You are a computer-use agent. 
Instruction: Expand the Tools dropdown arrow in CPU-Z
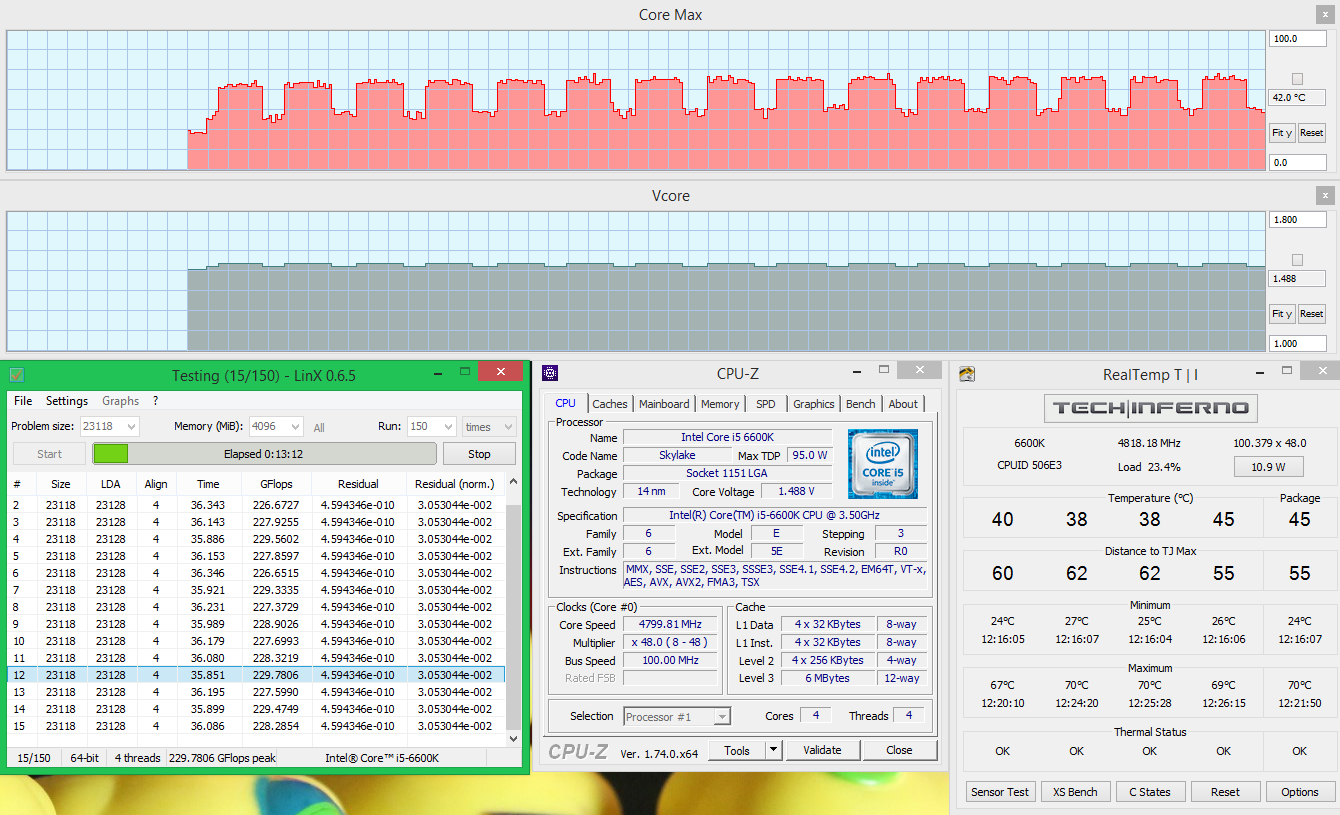[774, 750]
